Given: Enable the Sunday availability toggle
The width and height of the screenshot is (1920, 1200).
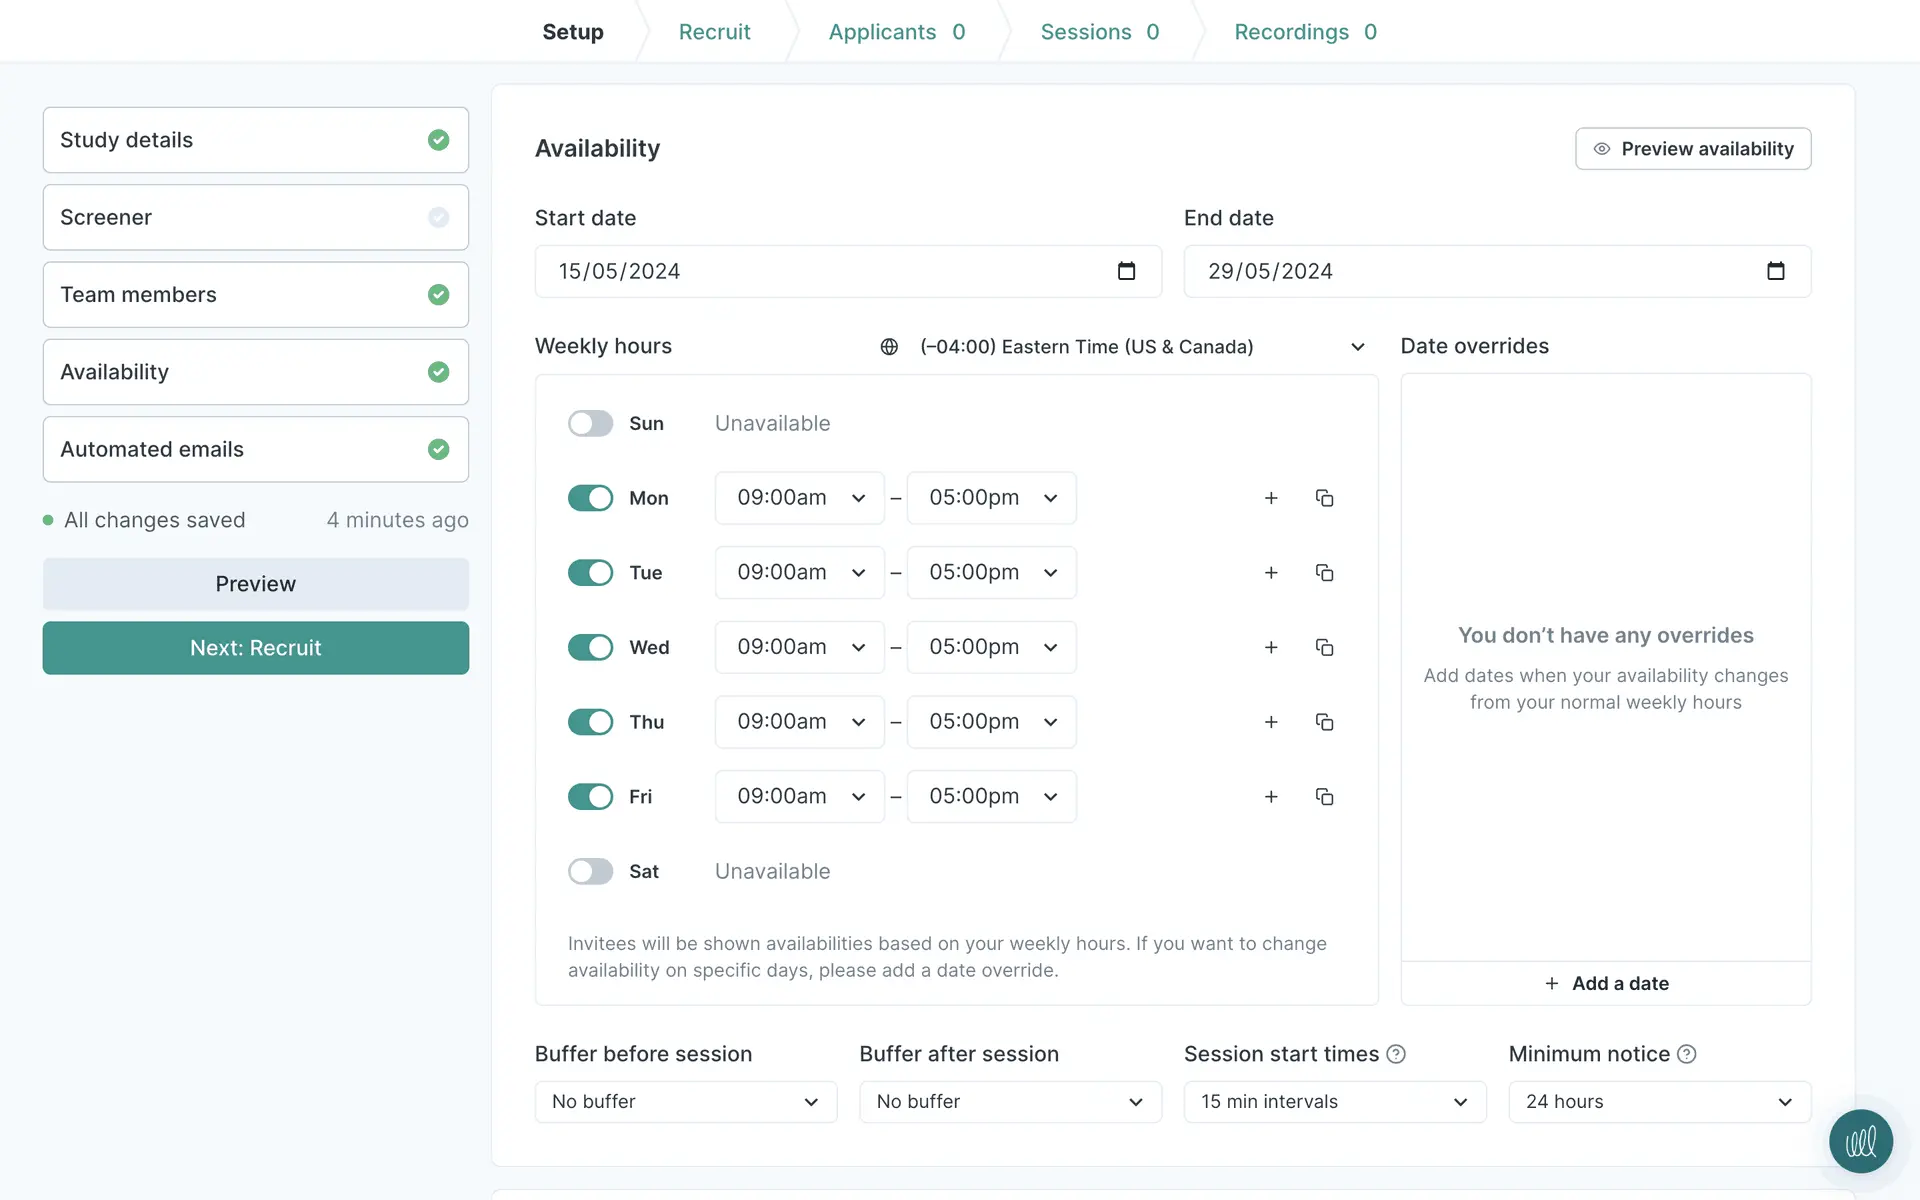Looking at the screenshot, I should click(590, 423).
